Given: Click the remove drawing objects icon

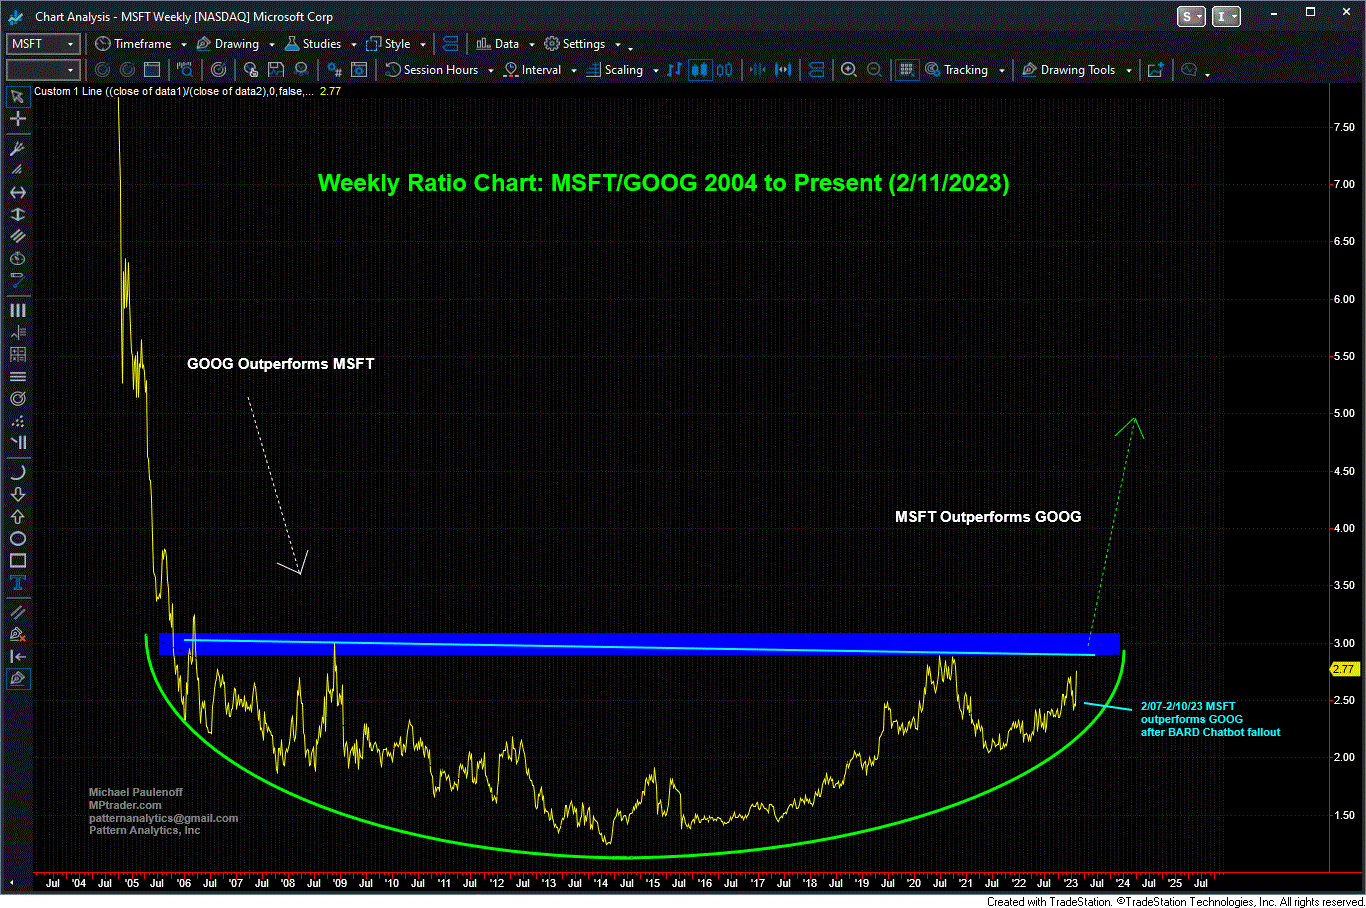Looking at the screenshot, I should coord(17,634).
